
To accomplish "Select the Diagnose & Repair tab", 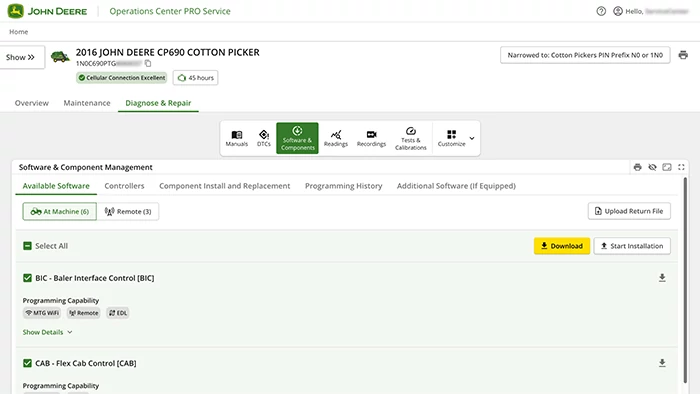I will point(158,103).
